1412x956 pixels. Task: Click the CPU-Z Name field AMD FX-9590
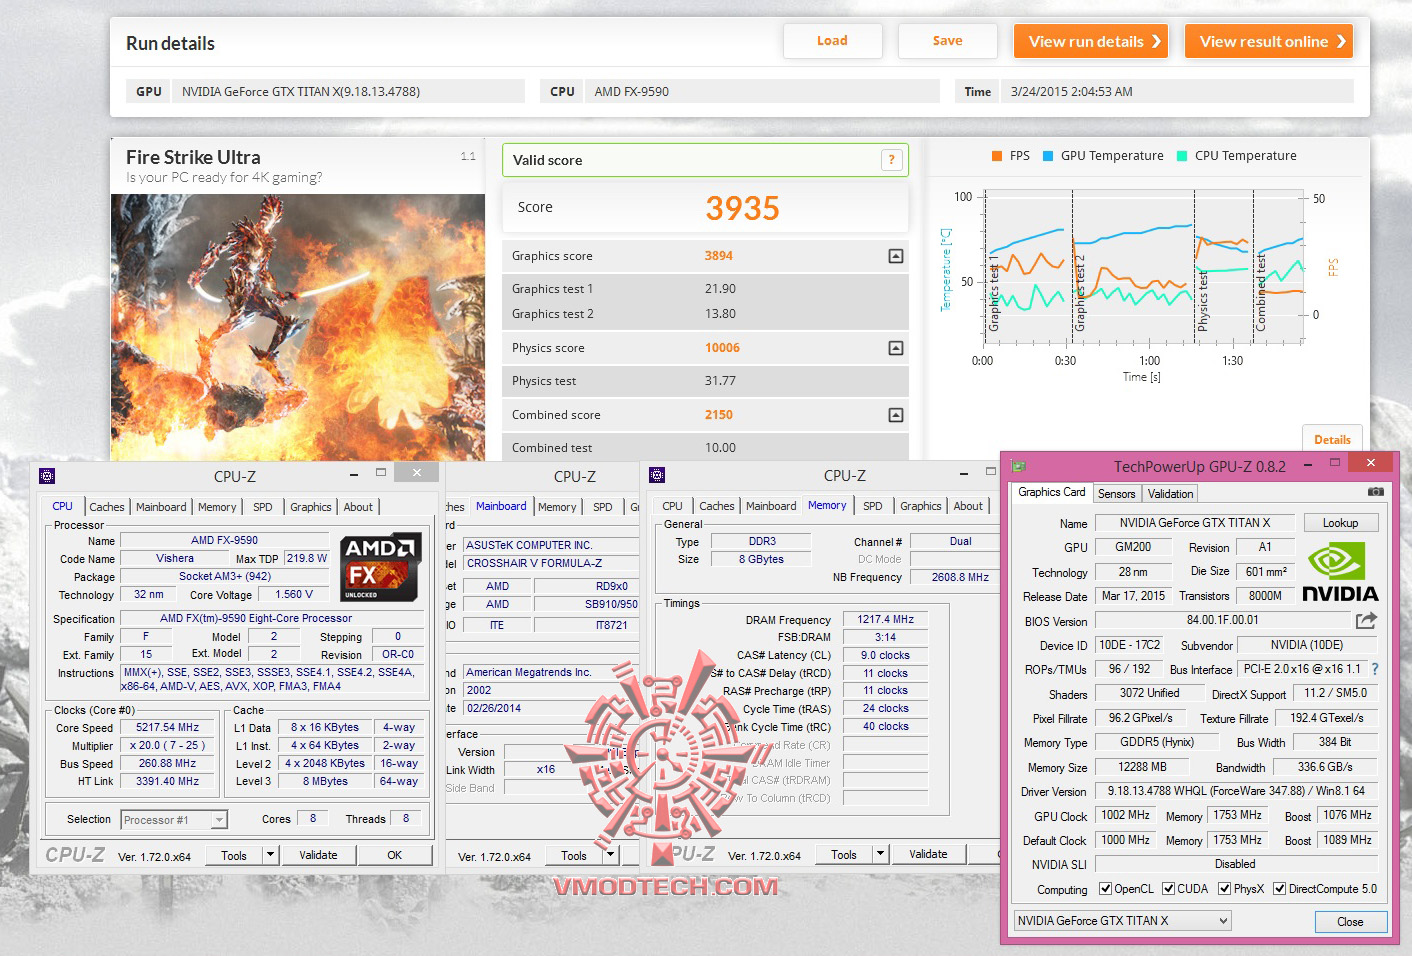[224, 540]
